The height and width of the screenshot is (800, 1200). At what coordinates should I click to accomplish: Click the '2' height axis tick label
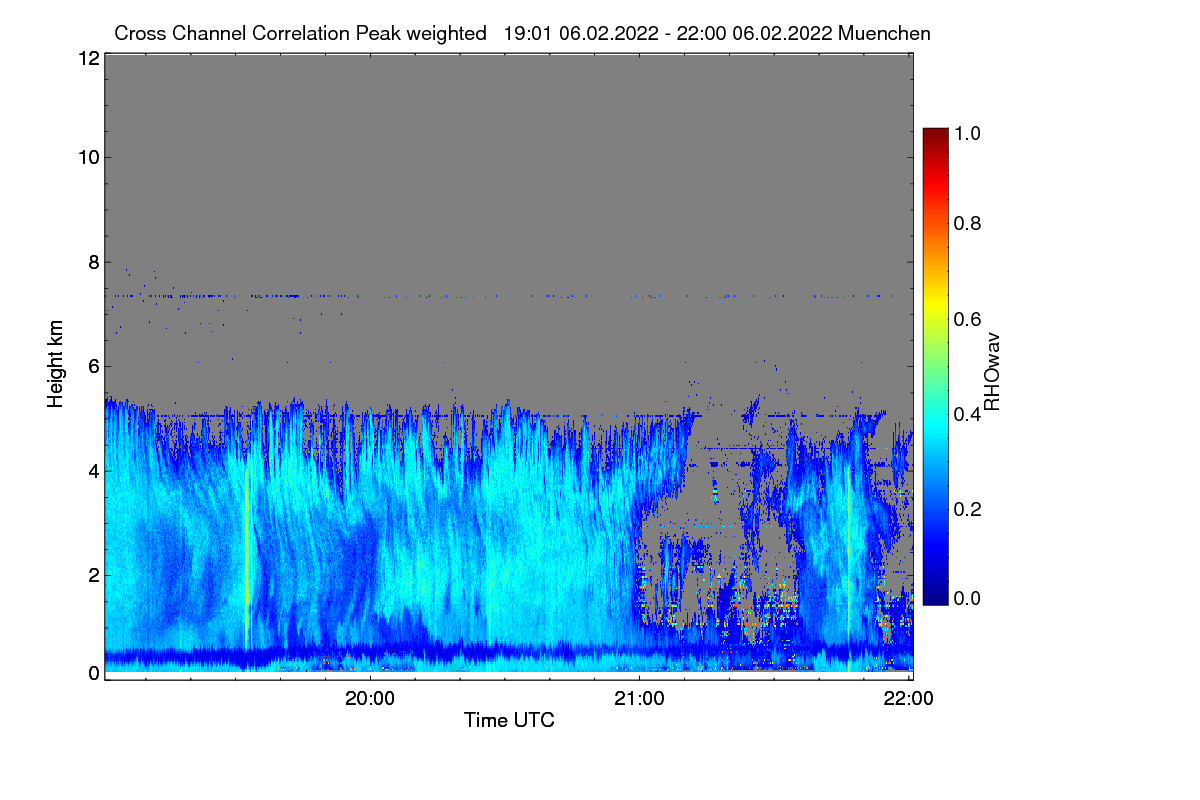coord(92,574)
